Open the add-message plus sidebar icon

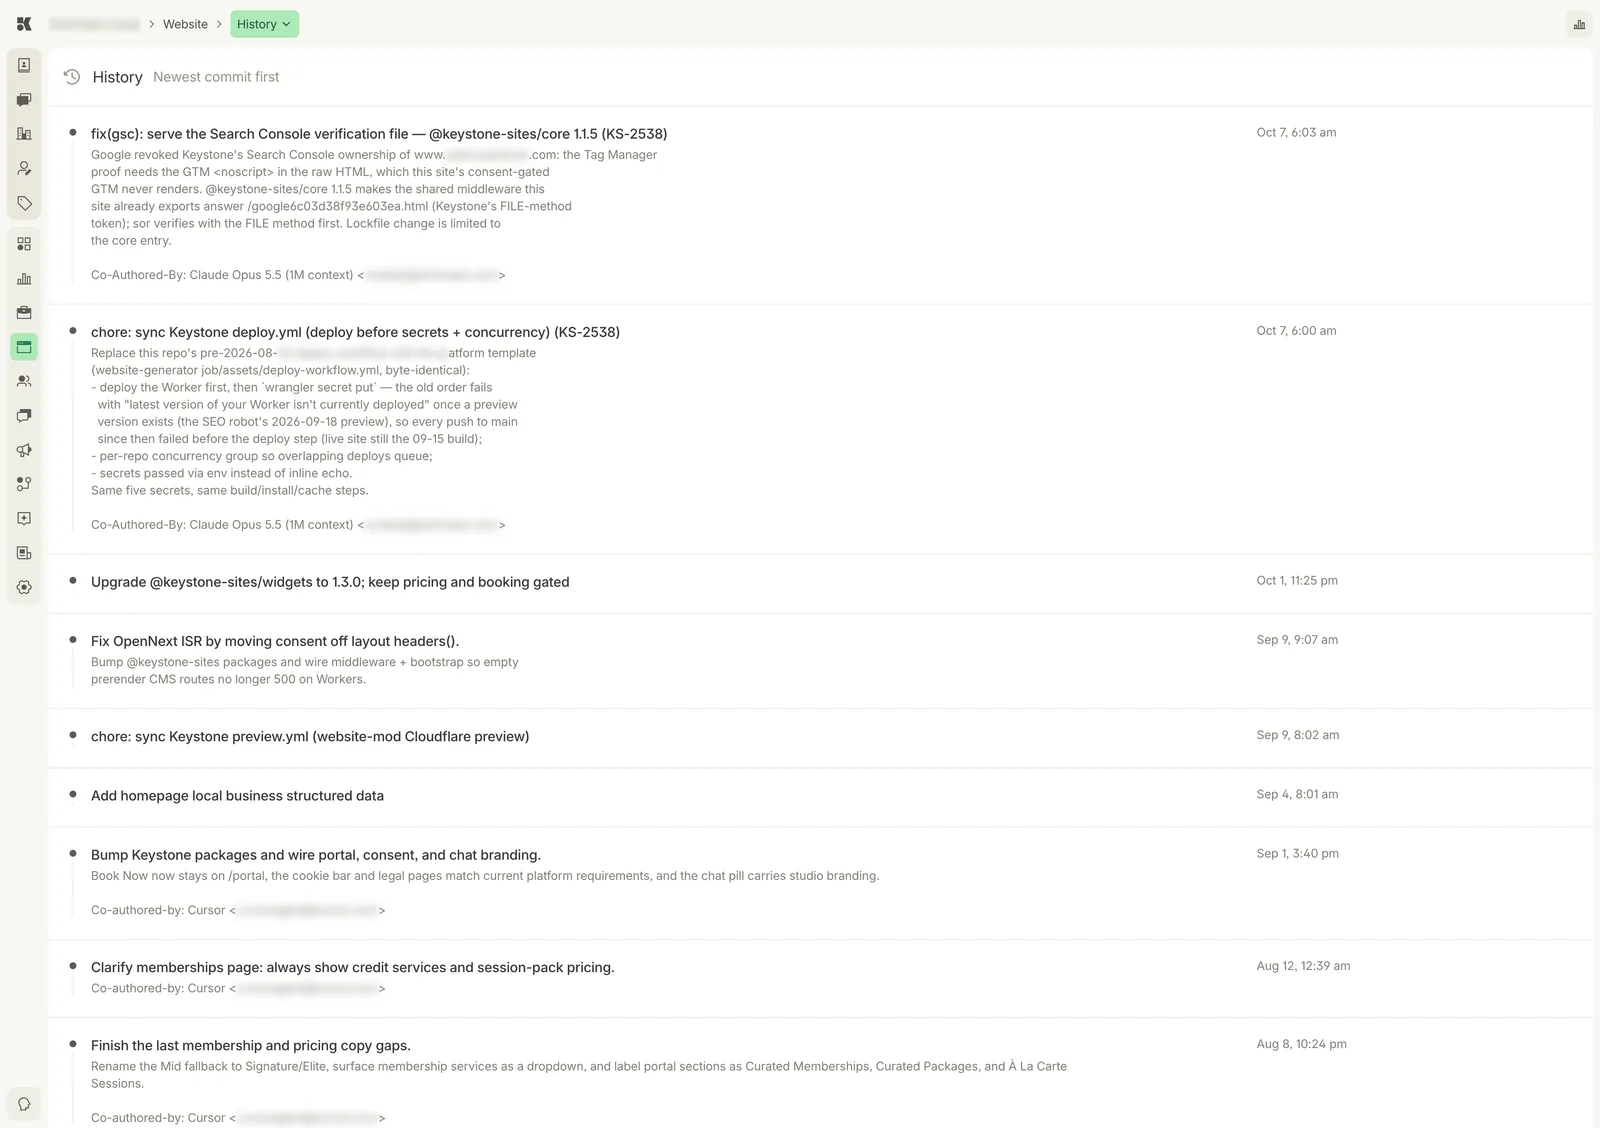[x=24, y=518]
